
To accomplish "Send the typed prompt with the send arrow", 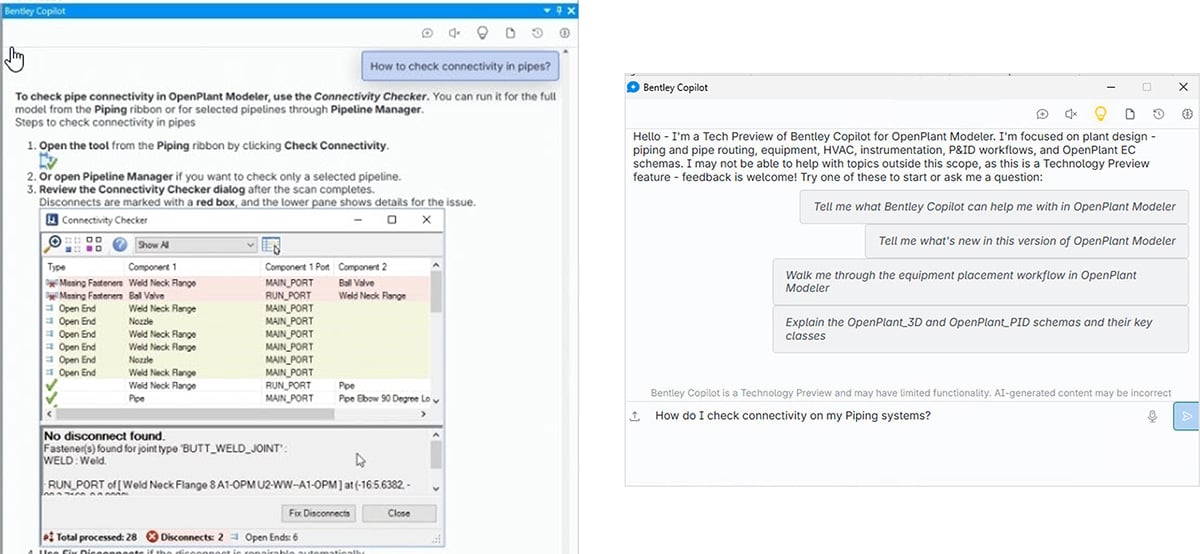I will click(1187, 416).
